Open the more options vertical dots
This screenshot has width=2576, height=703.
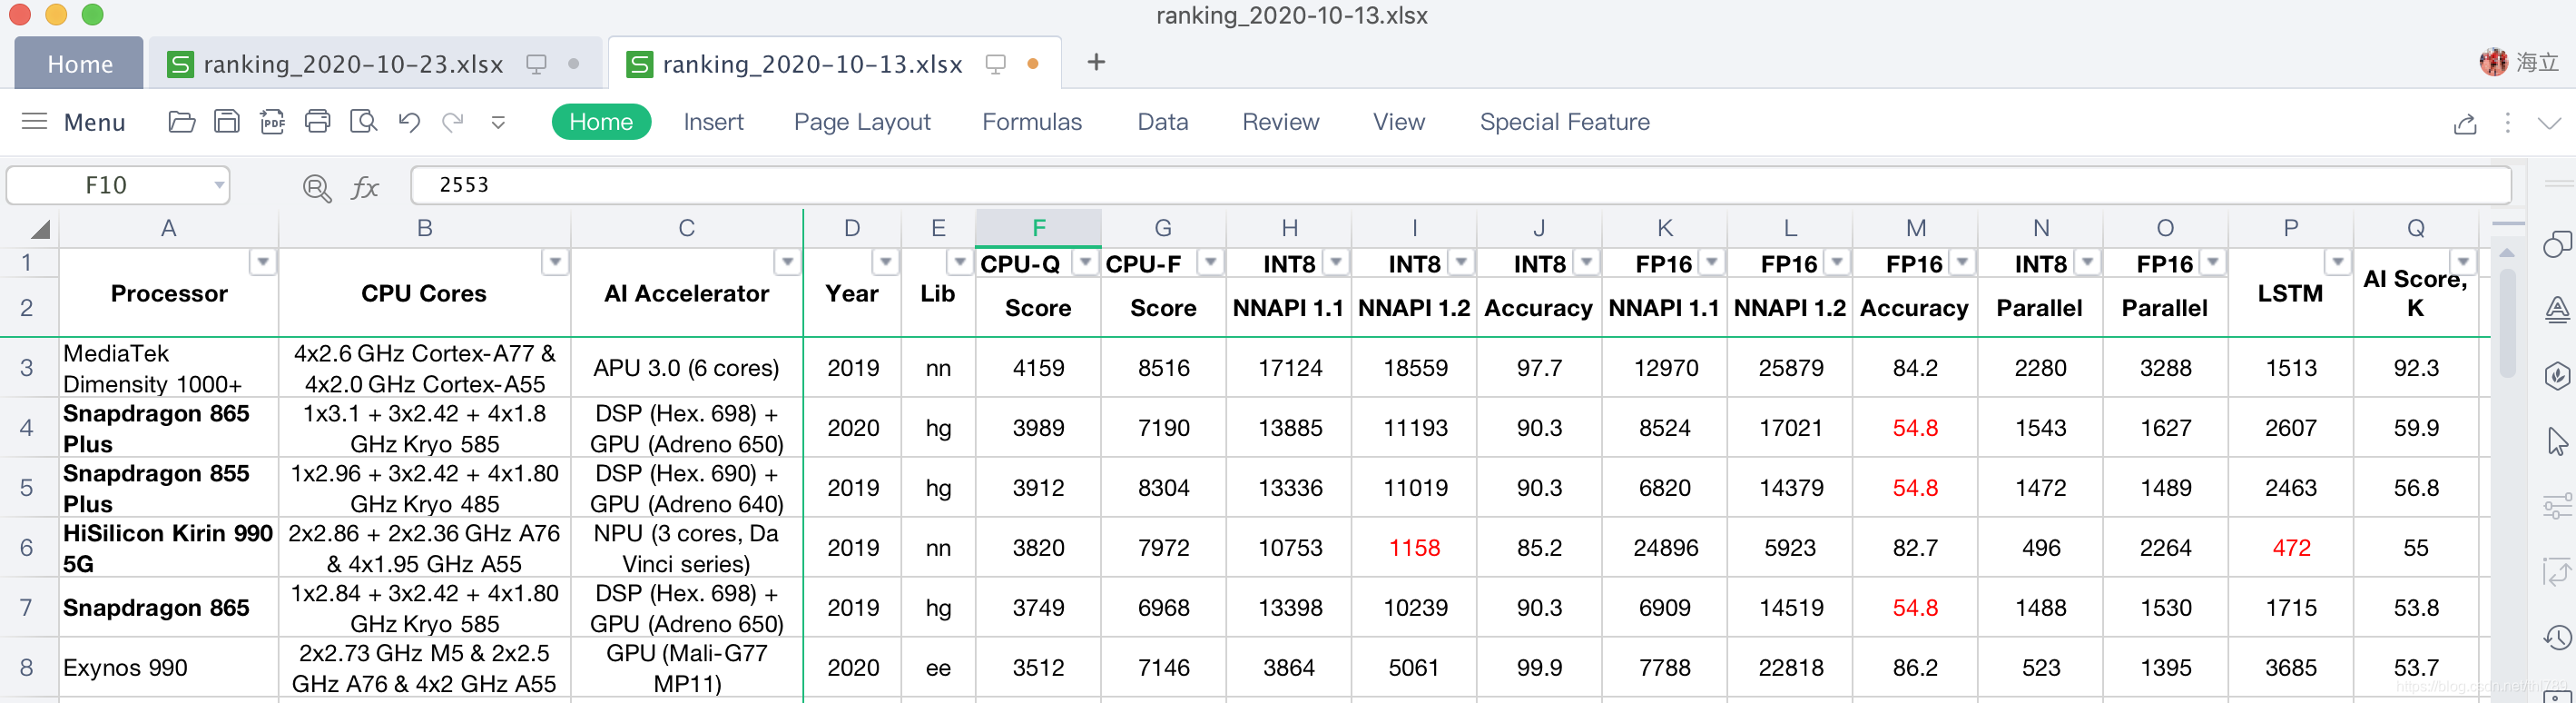2507,122
